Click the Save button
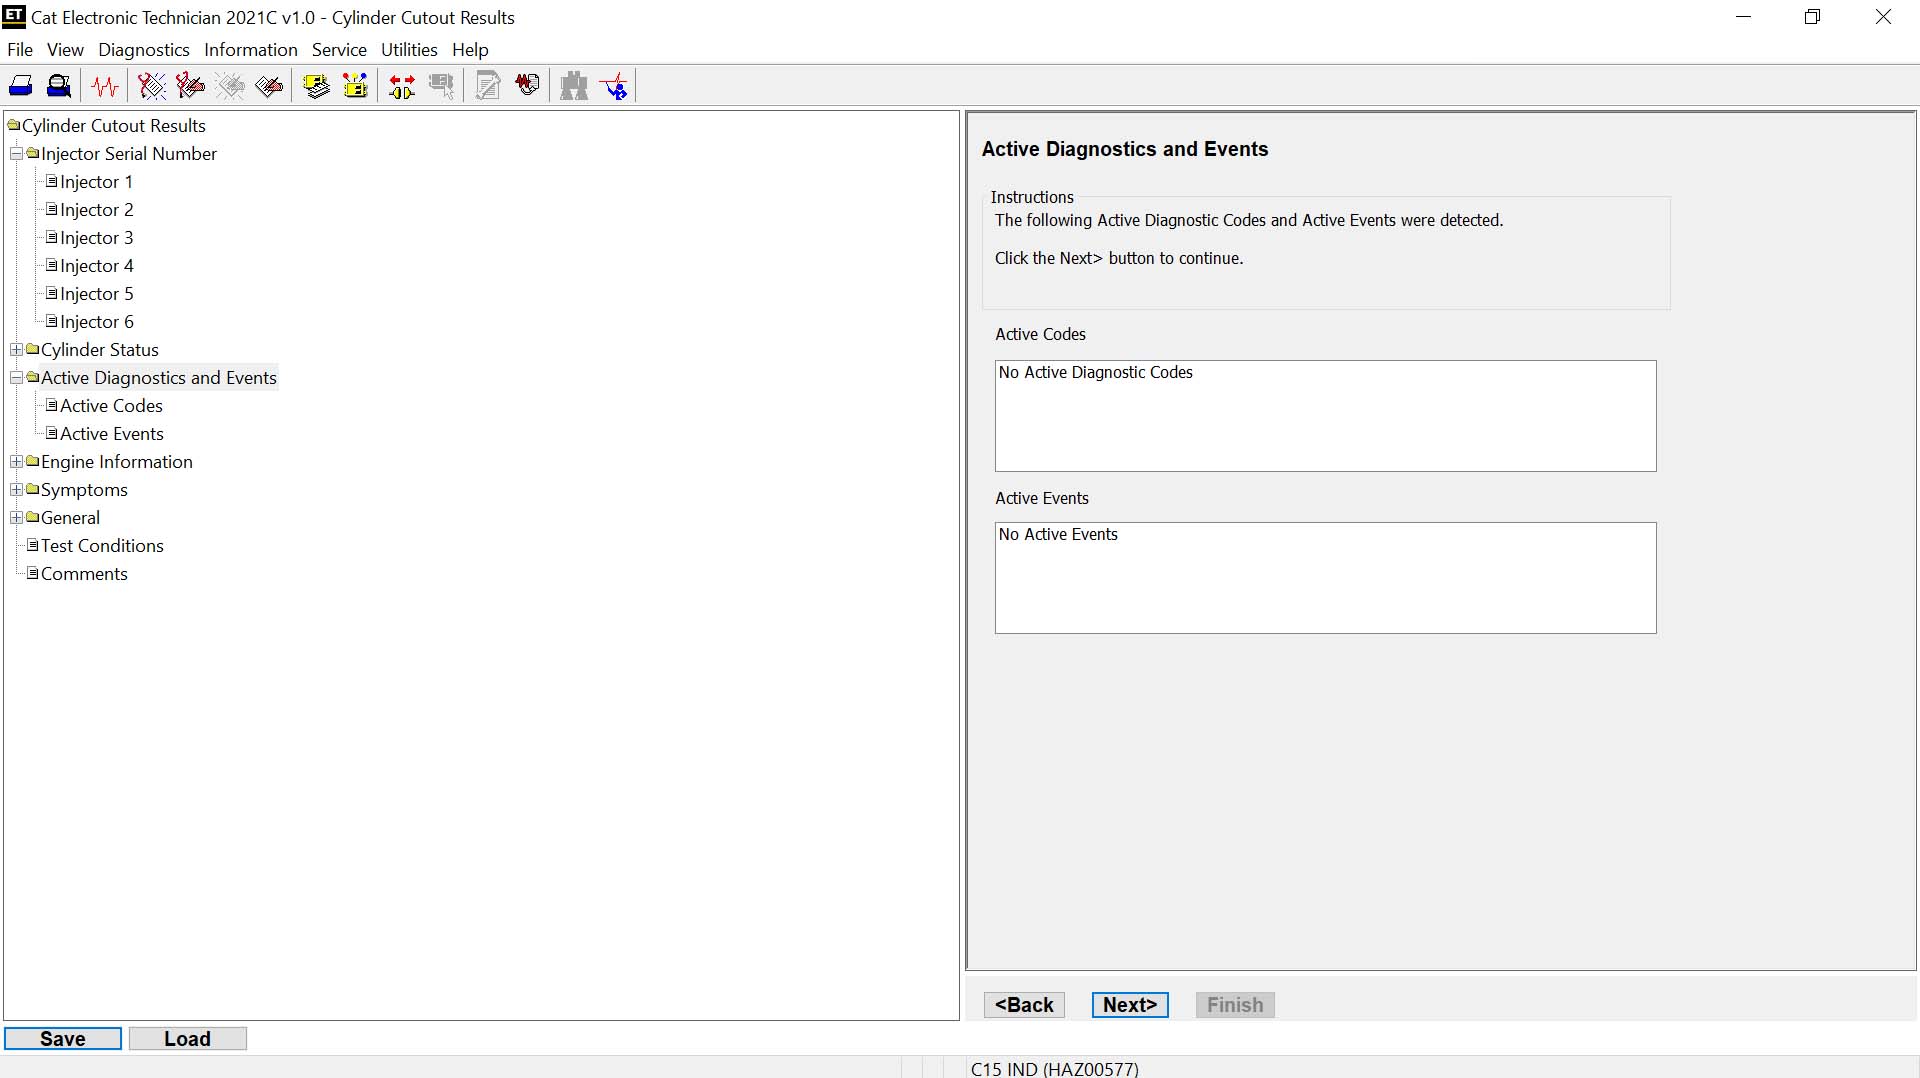1920x1078 pixels. point(63,1039)
